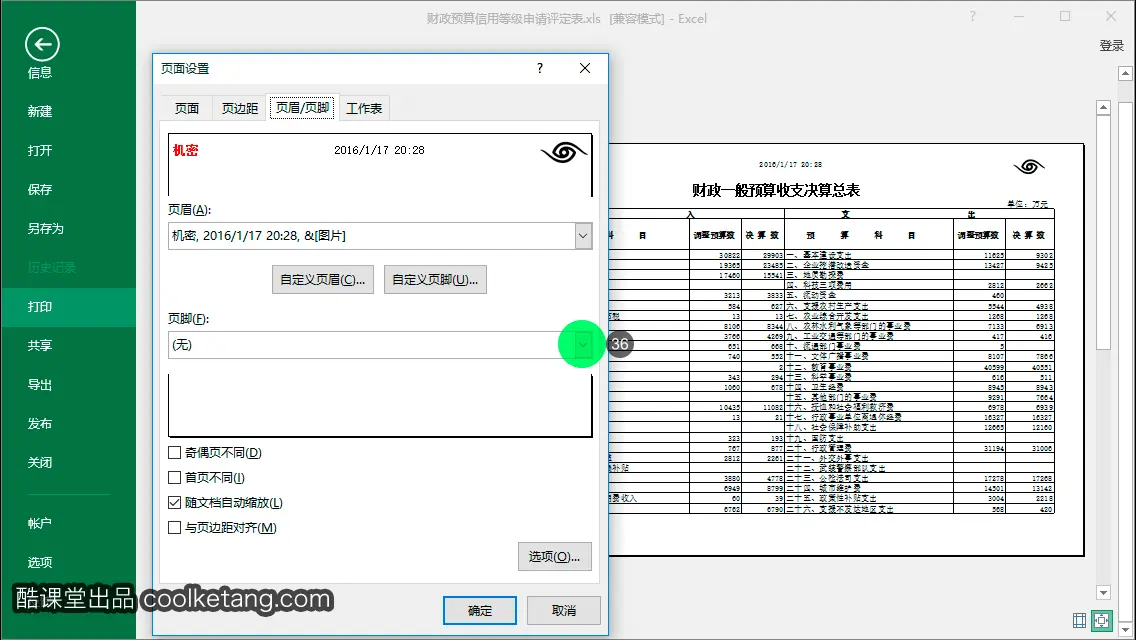
Task: Open the 页眉 header dropdown
Action: (583, 236)
